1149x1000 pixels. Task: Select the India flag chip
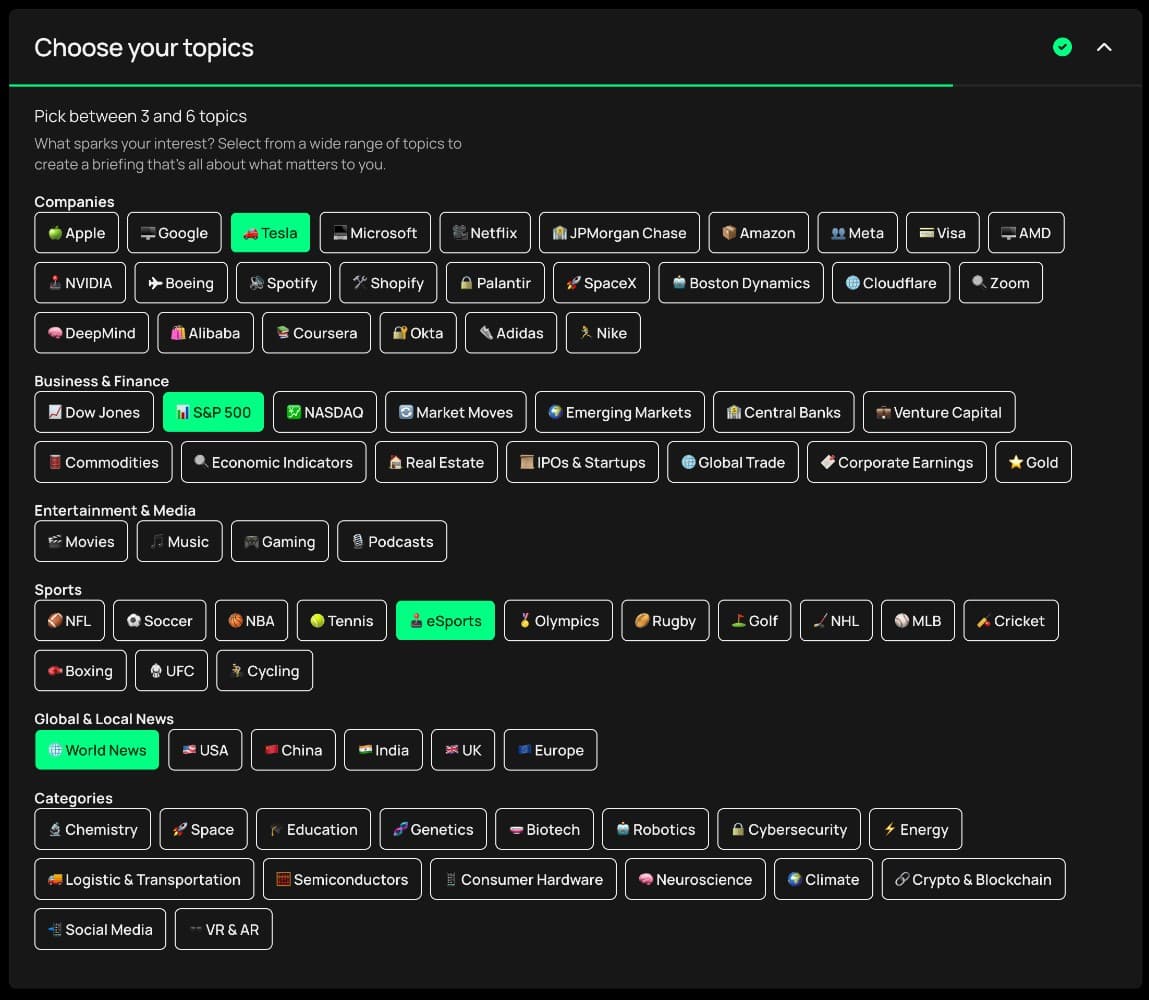pos(383,750)
